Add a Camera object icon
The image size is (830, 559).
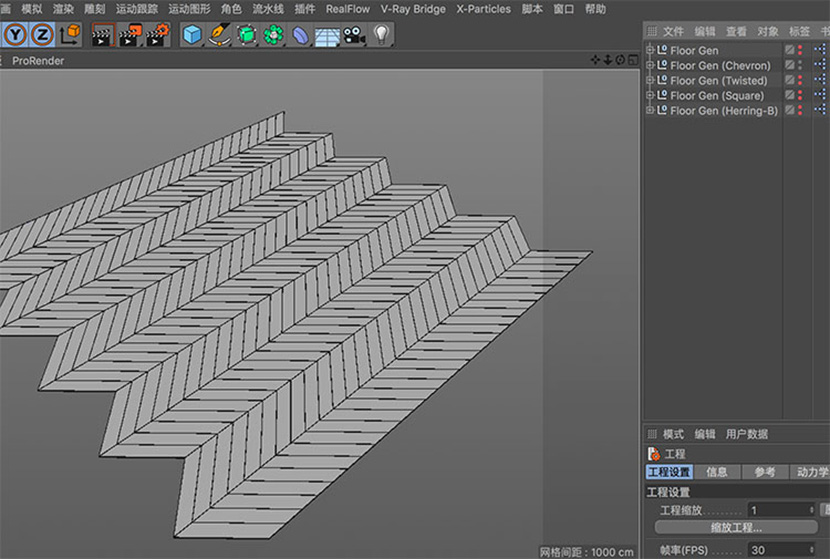pyautogui.click(x=354, y=35)
